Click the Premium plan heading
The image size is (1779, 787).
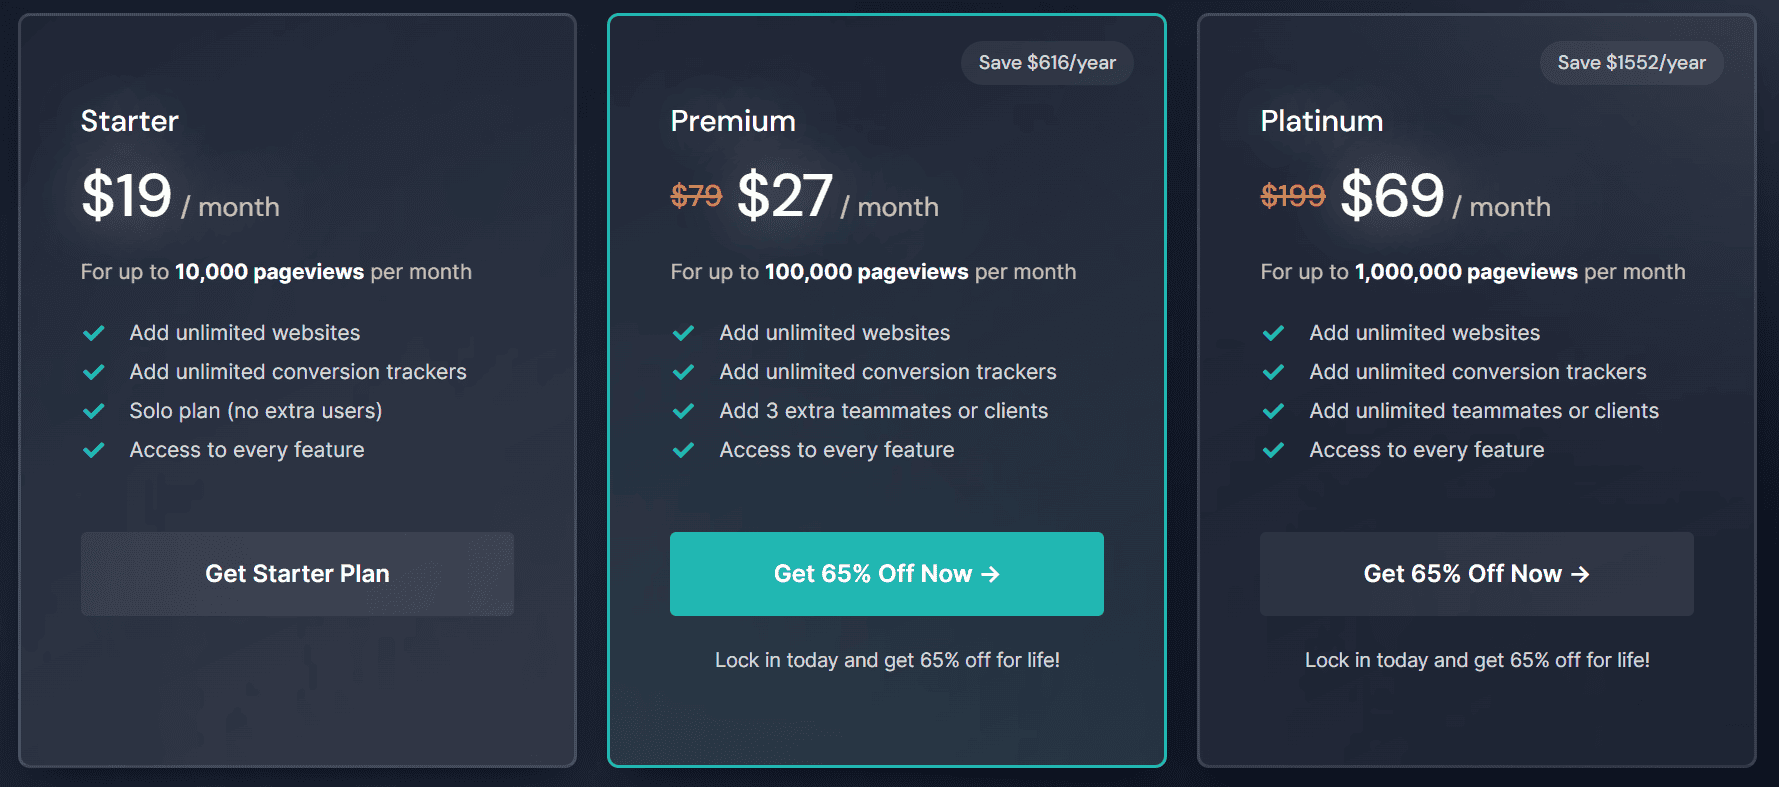coord(733,120)
